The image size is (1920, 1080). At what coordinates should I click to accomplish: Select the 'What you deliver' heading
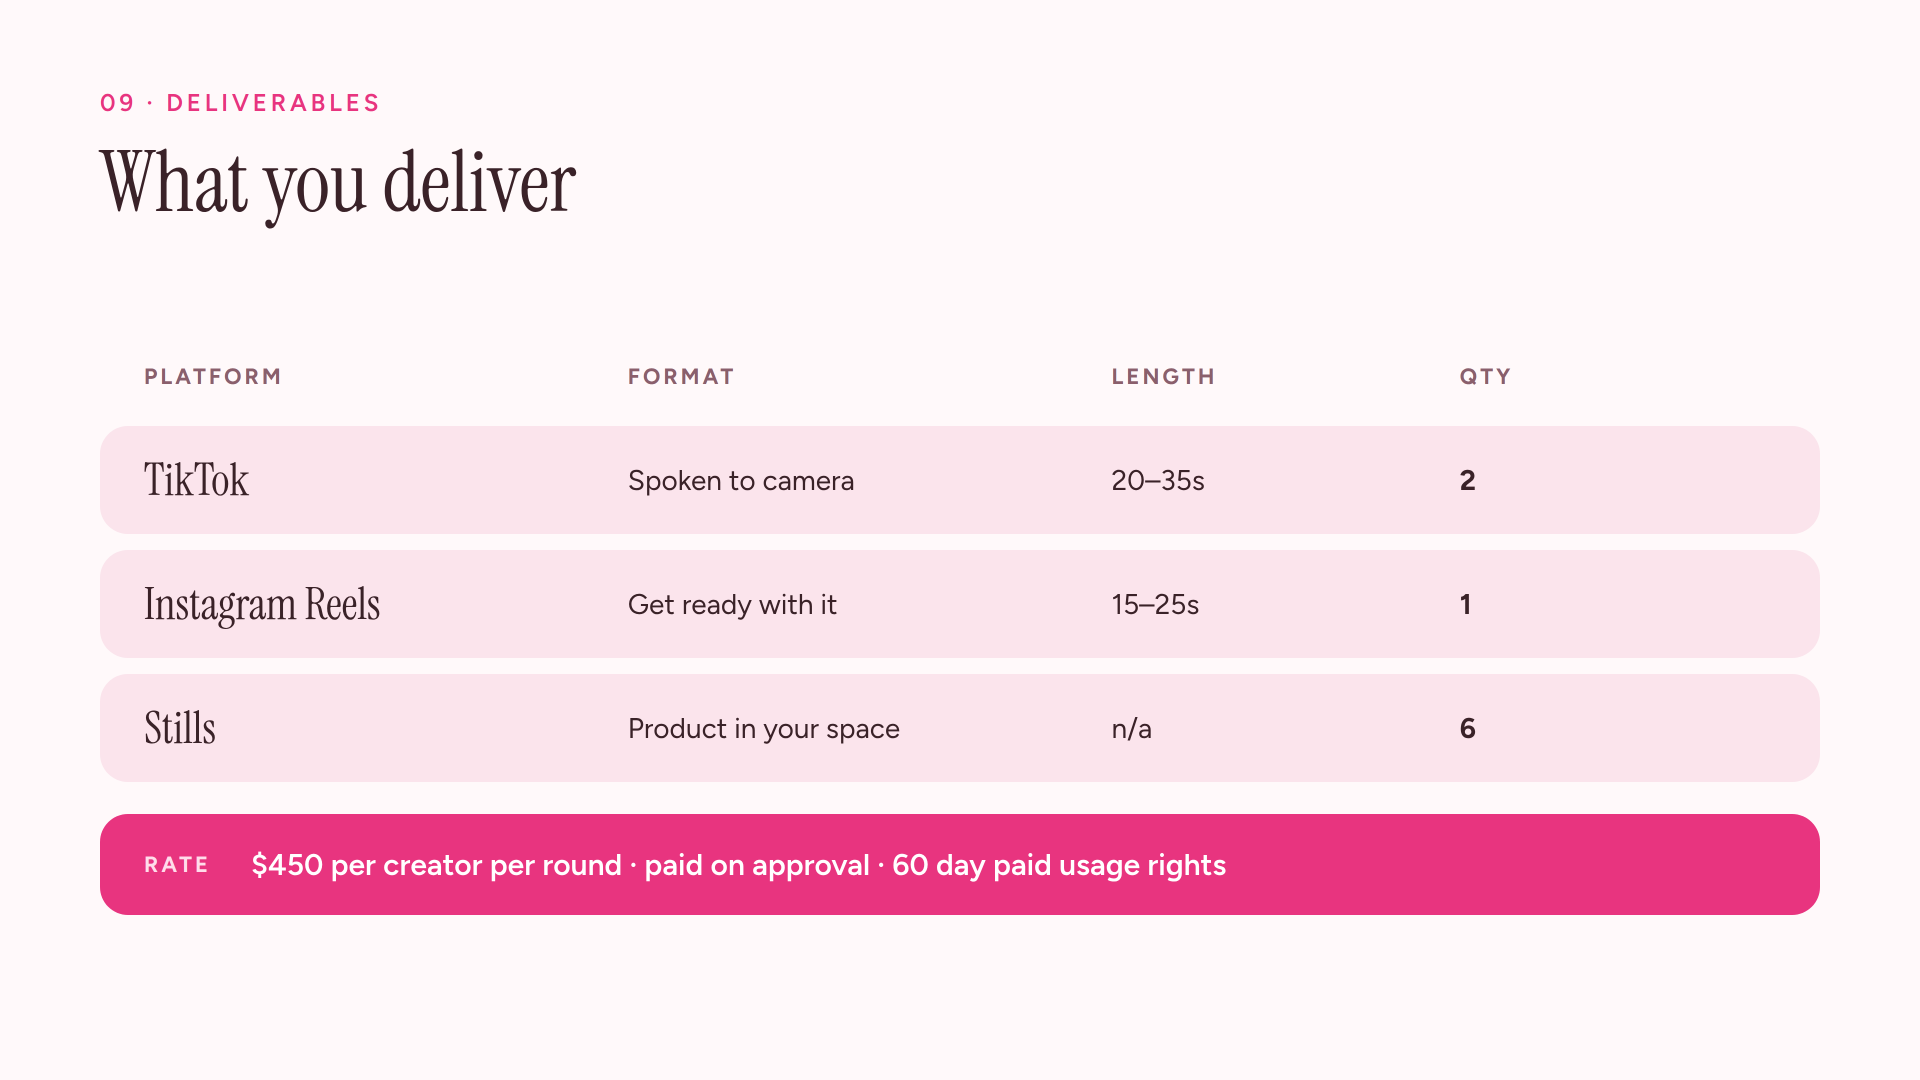[338, 185]
